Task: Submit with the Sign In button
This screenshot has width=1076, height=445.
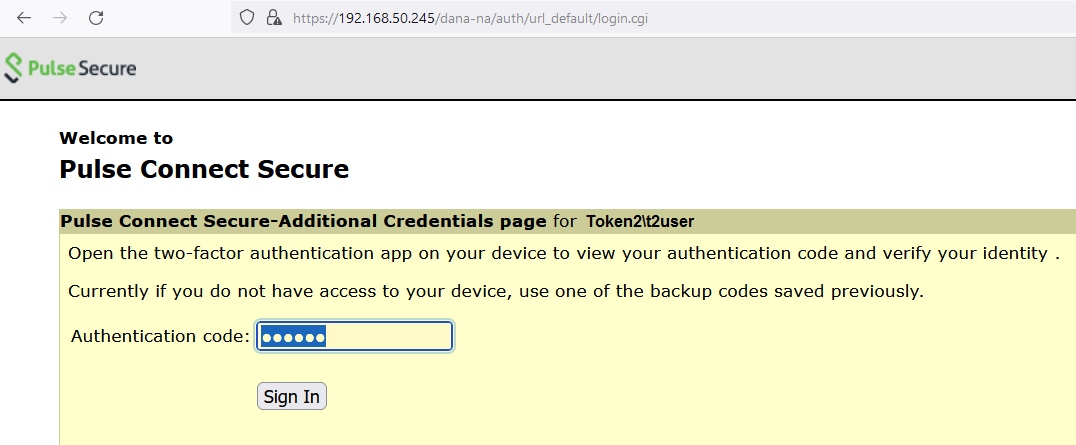Action: [x=292, y=396]
